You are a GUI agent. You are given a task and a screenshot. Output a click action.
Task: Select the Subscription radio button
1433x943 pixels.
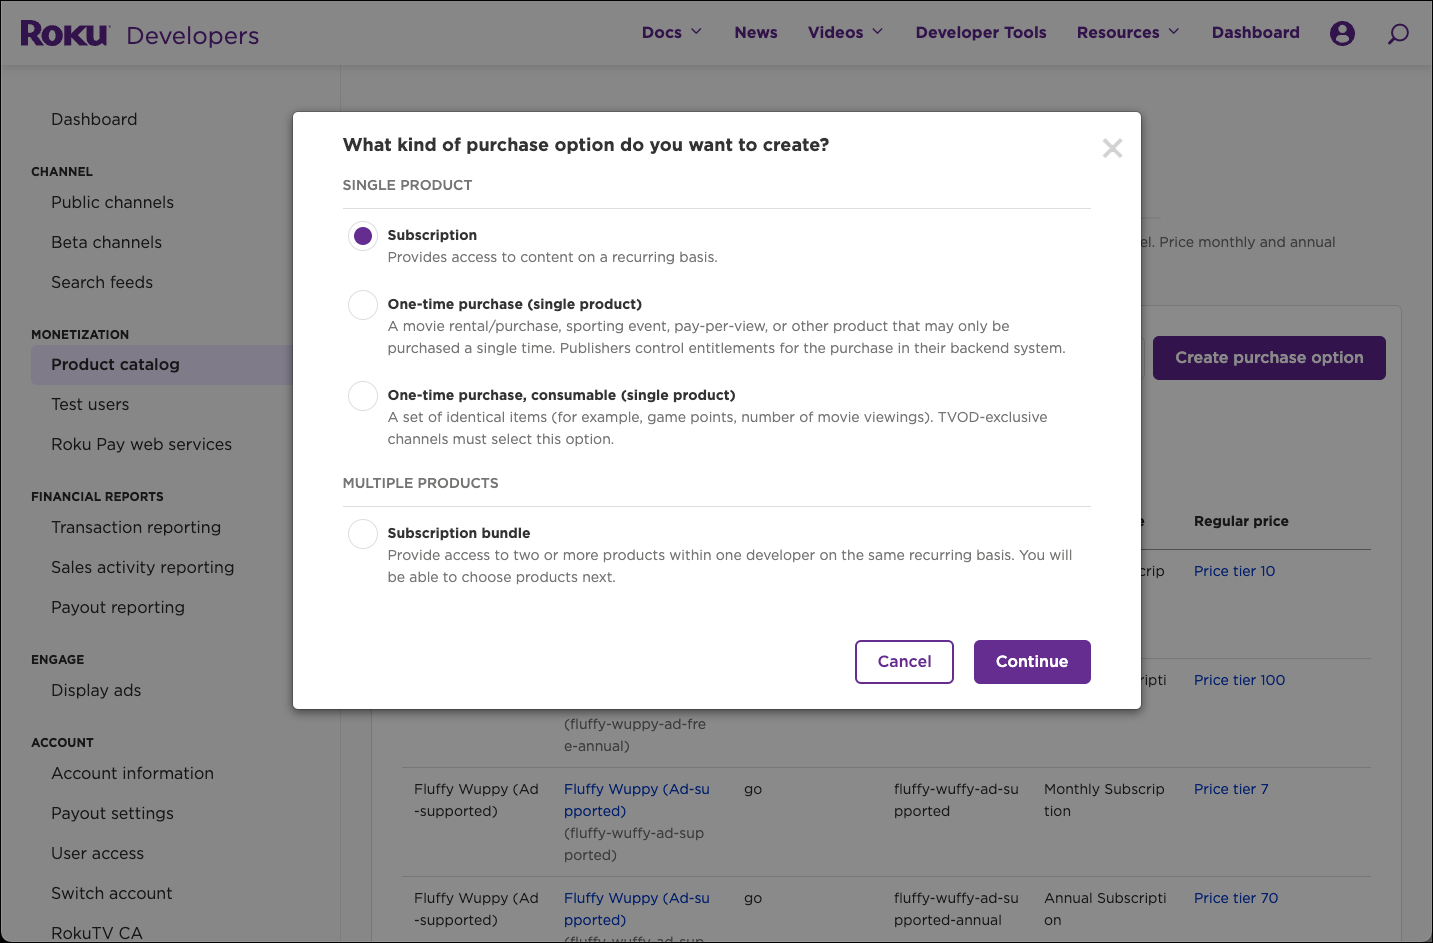click(363, 236)
